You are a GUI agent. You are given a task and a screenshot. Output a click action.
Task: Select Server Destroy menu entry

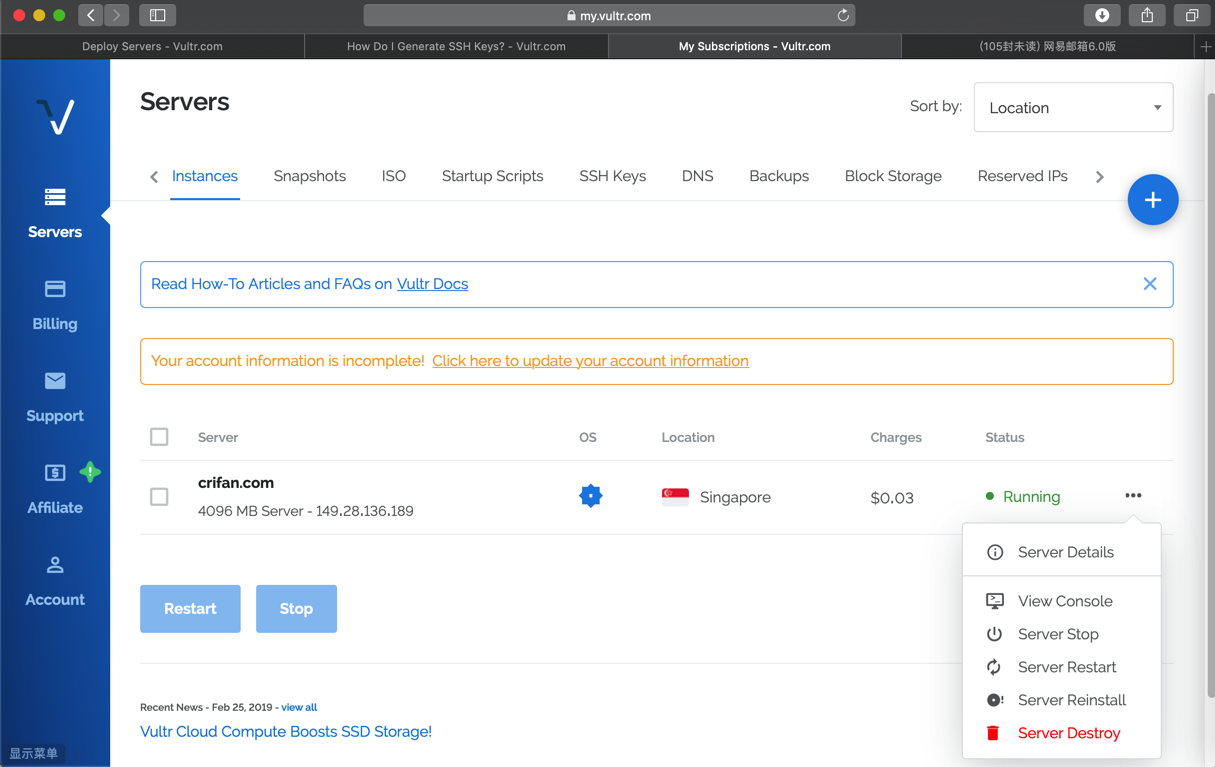coord(1062,733)
